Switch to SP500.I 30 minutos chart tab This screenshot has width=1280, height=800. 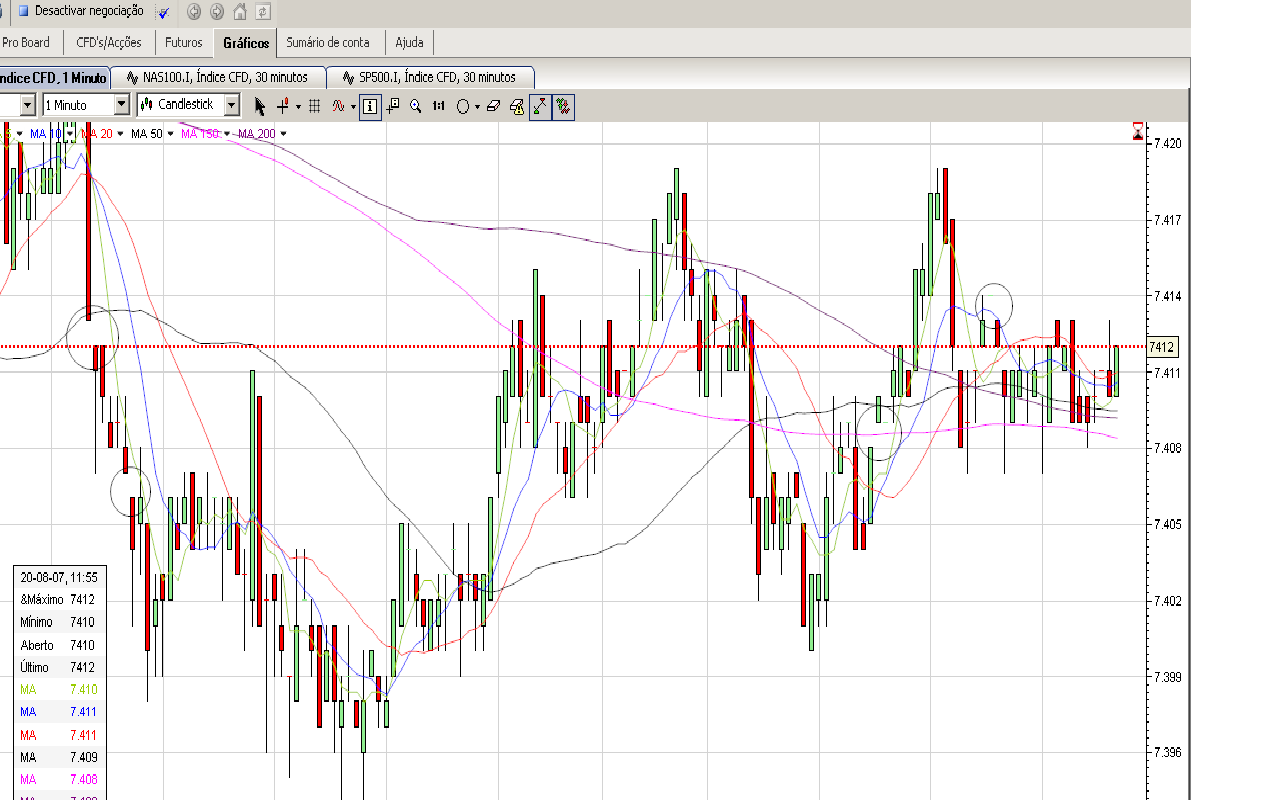point(430,77)
